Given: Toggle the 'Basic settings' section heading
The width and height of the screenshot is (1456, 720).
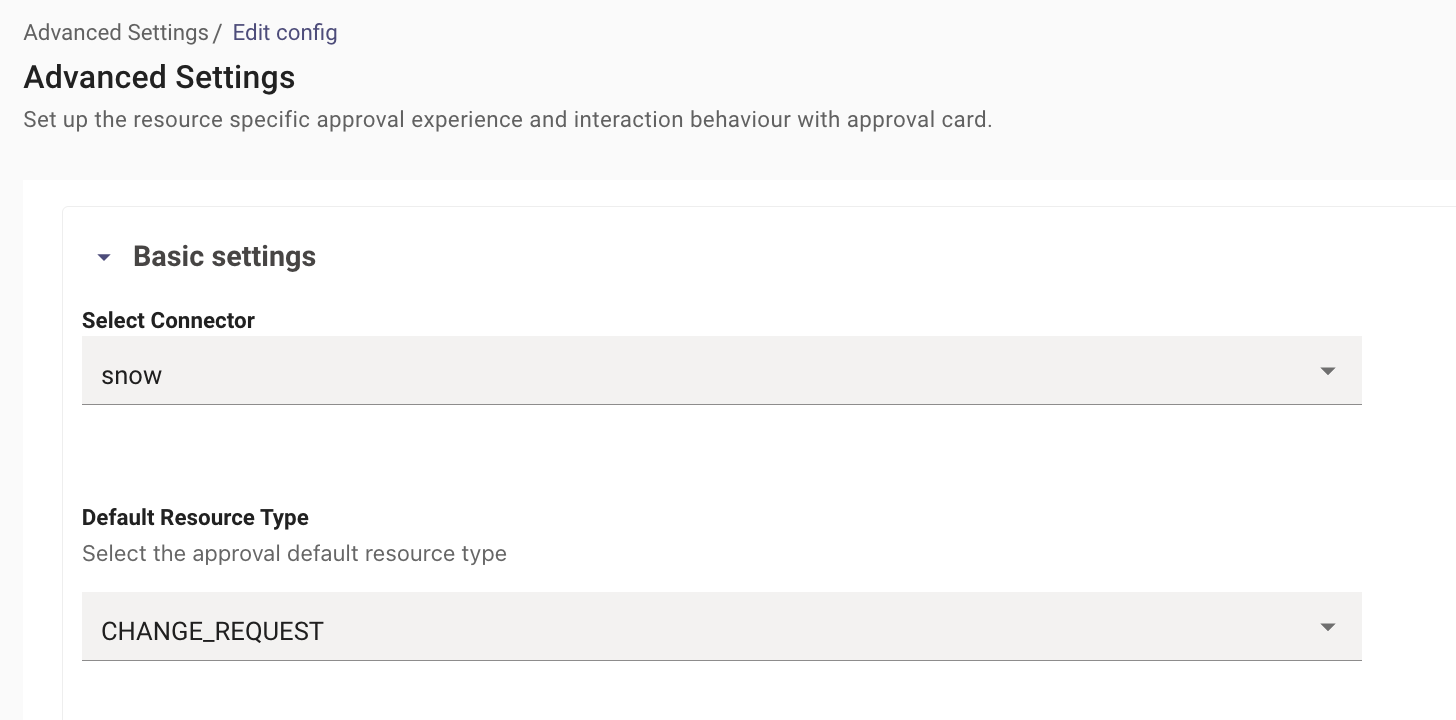Looking at the screenshot, I should tap(224, 257).
